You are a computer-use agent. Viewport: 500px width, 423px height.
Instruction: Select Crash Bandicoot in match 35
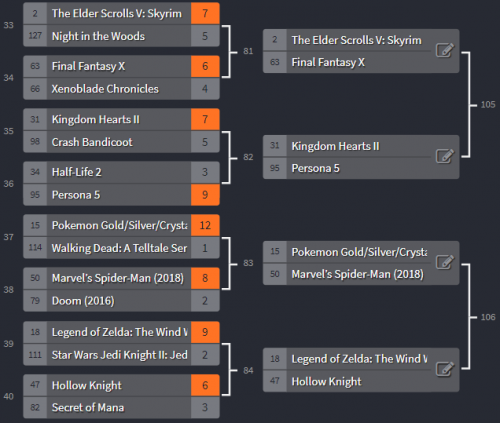click(x=121, y=142)
